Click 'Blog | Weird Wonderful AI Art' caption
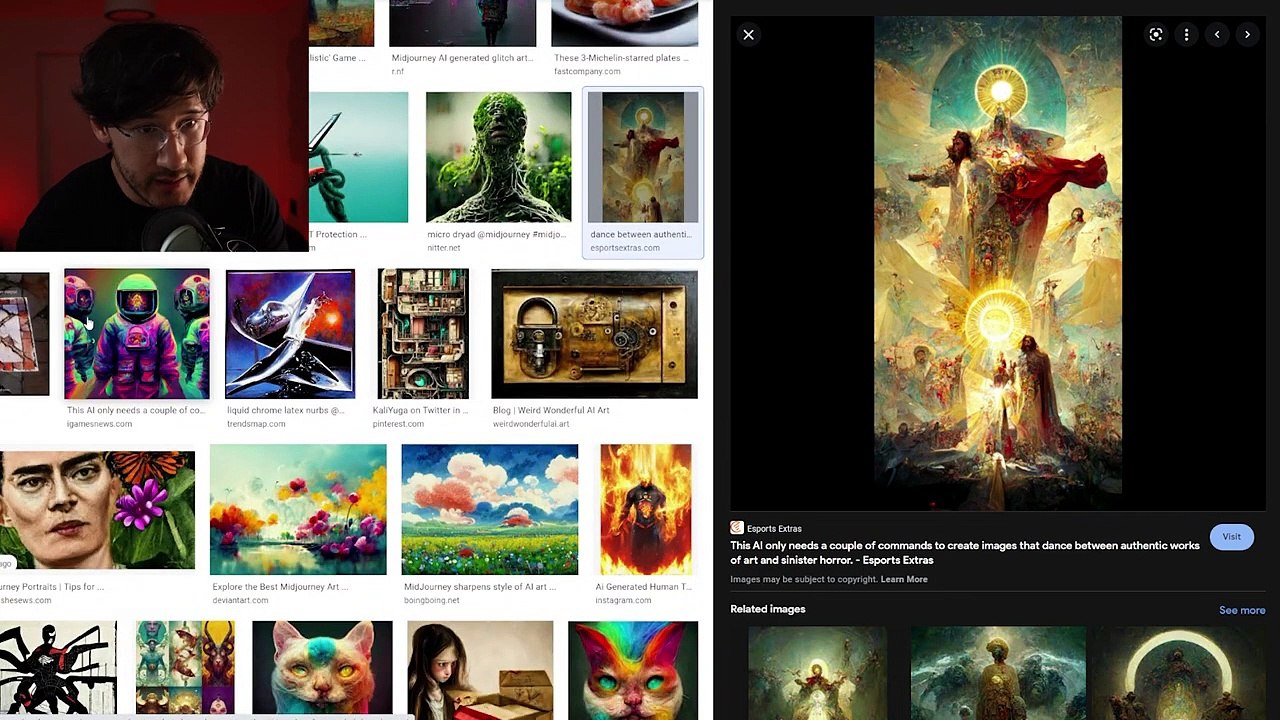Viewport: 1280px width, 720px height. [x=551, y=411]
